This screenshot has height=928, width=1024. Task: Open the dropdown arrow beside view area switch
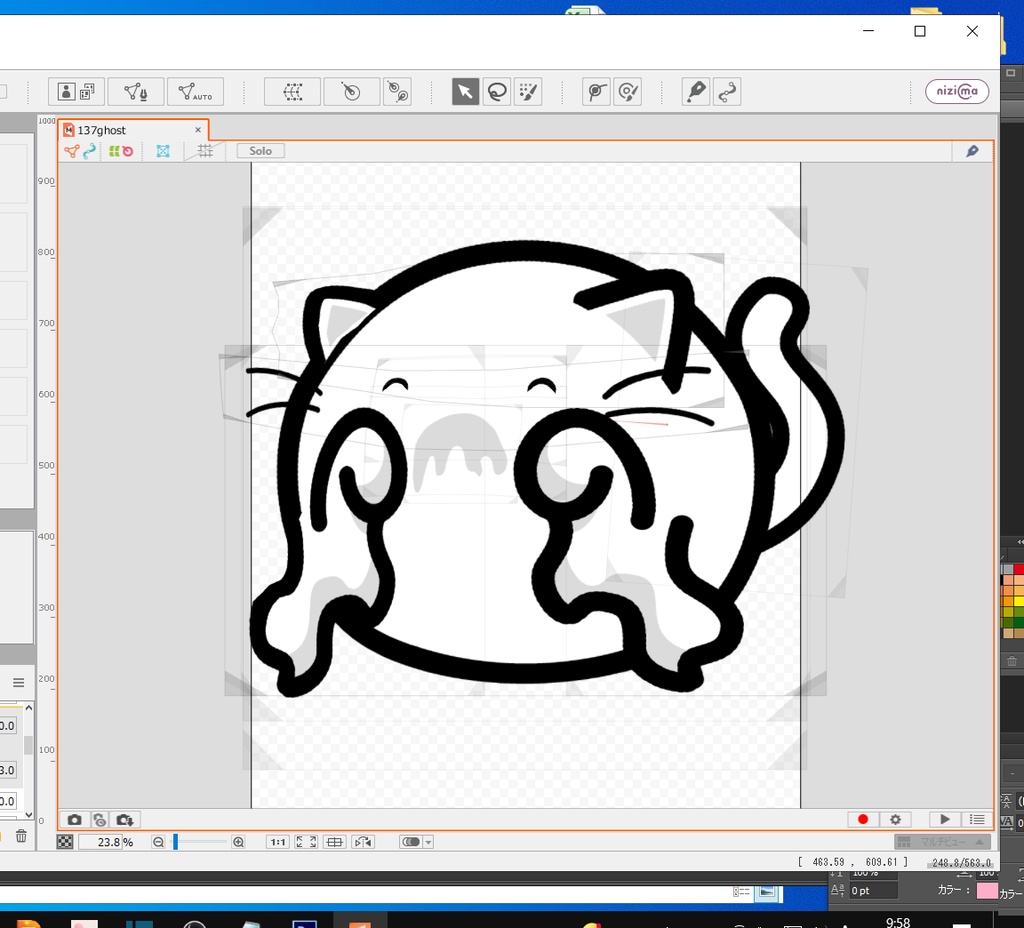pos(428,842)
